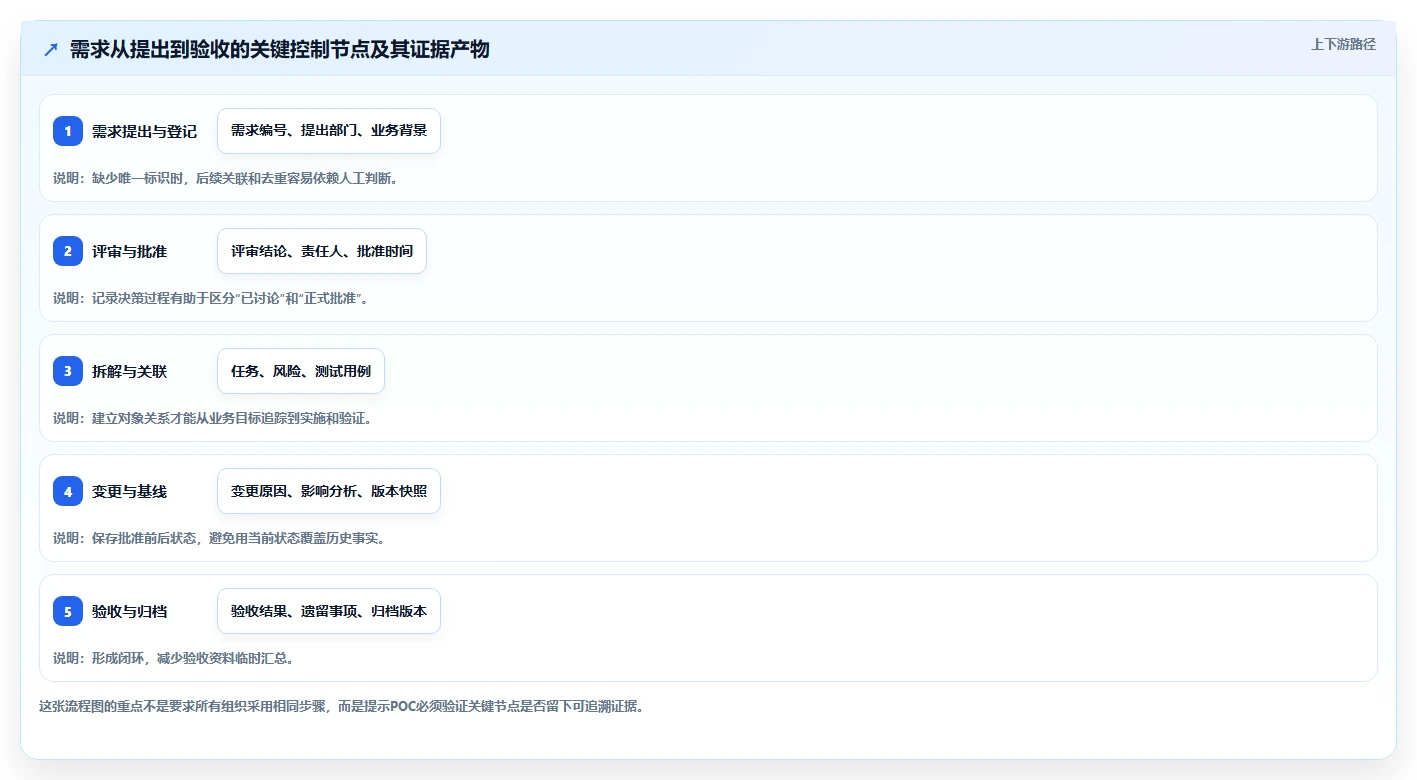Screen dimensions: 1417x780
Task: Click the 拆解与关联 step title
Action: pos(130,371)
